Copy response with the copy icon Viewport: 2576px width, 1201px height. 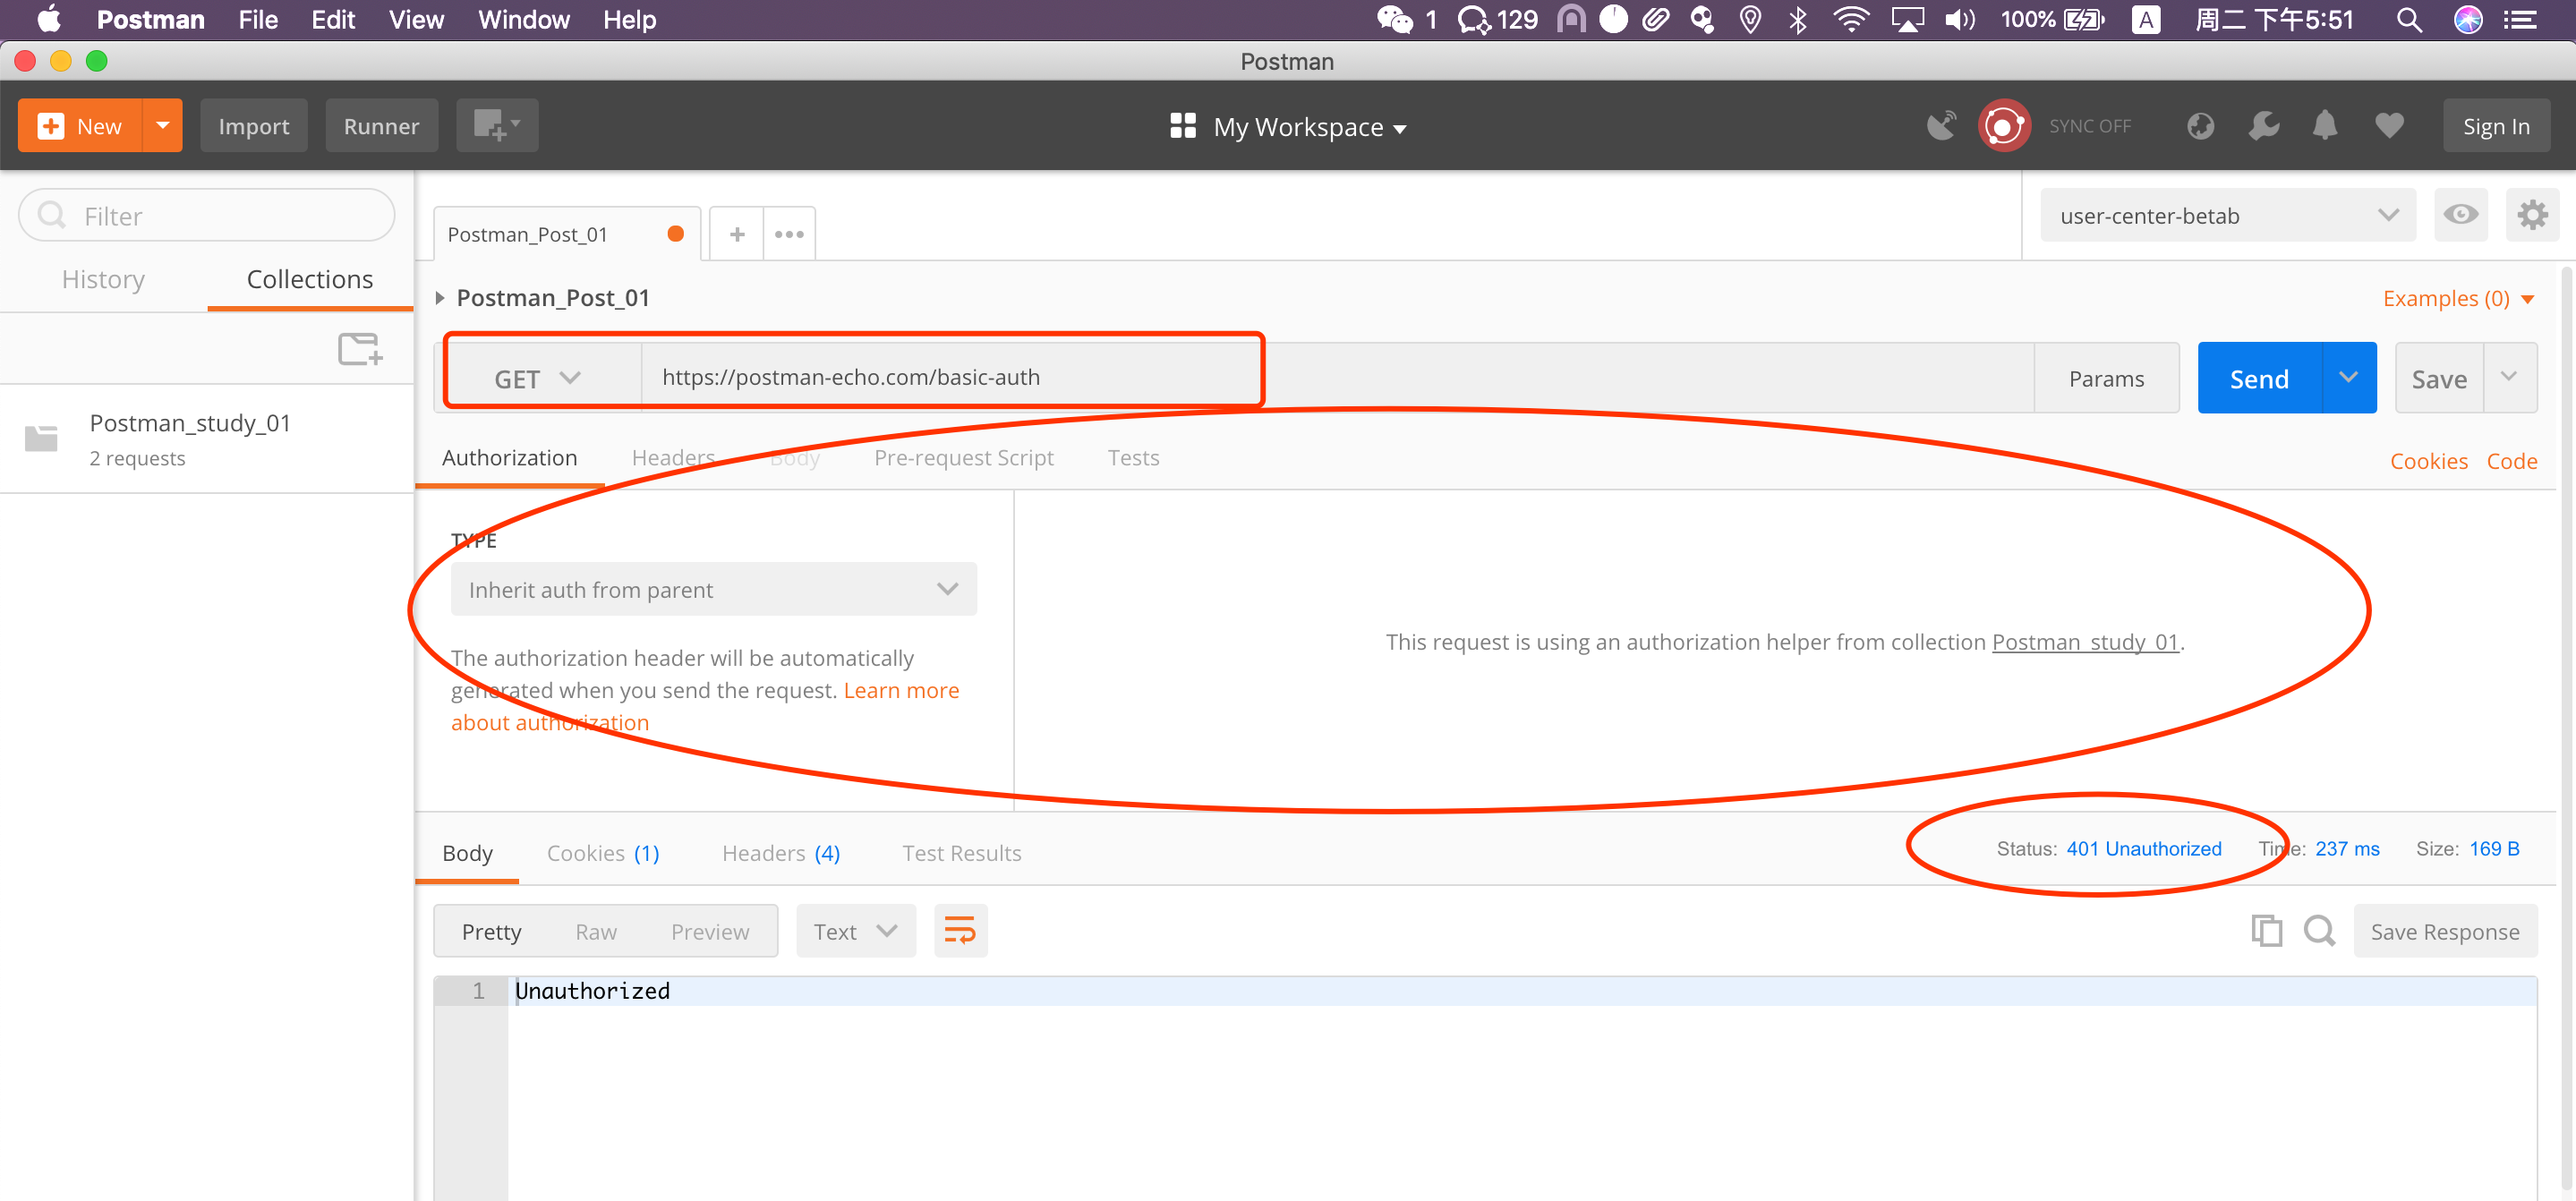point(2266,931)
